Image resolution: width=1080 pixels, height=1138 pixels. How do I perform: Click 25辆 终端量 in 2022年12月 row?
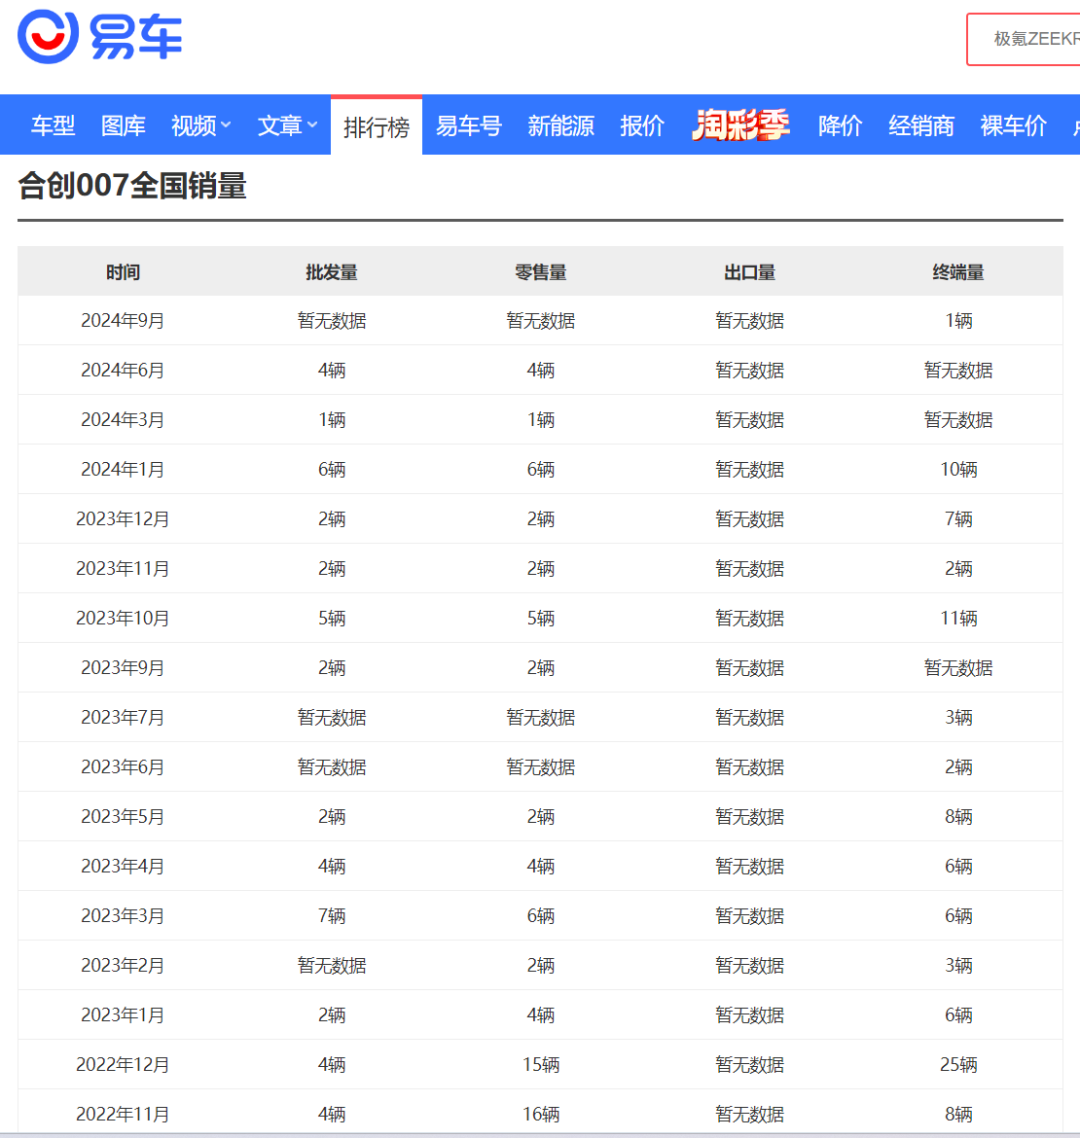point(959,1064)
